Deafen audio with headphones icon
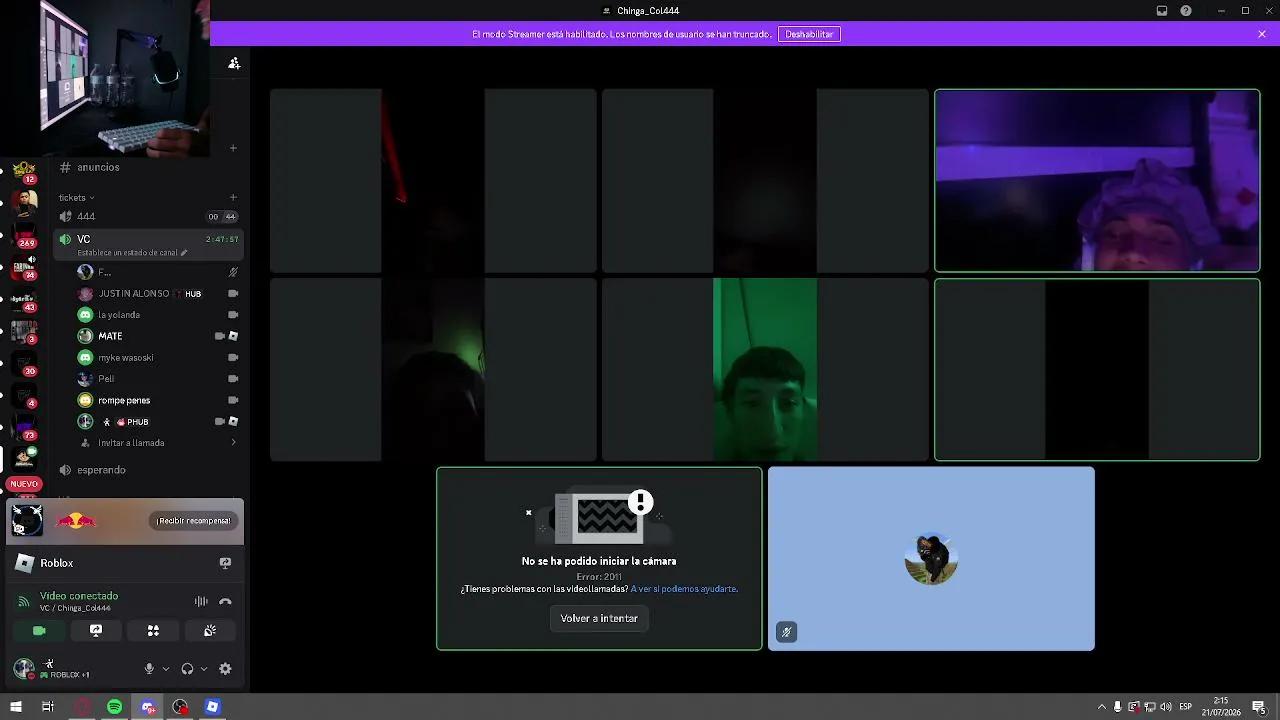 coord(187,669)
